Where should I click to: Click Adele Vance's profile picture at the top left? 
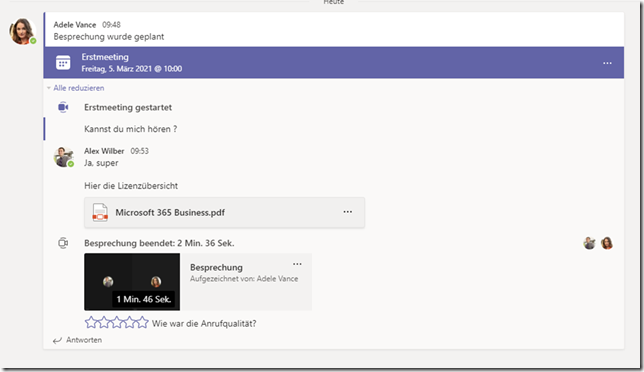pyautogui.click(x=23, y=31)
